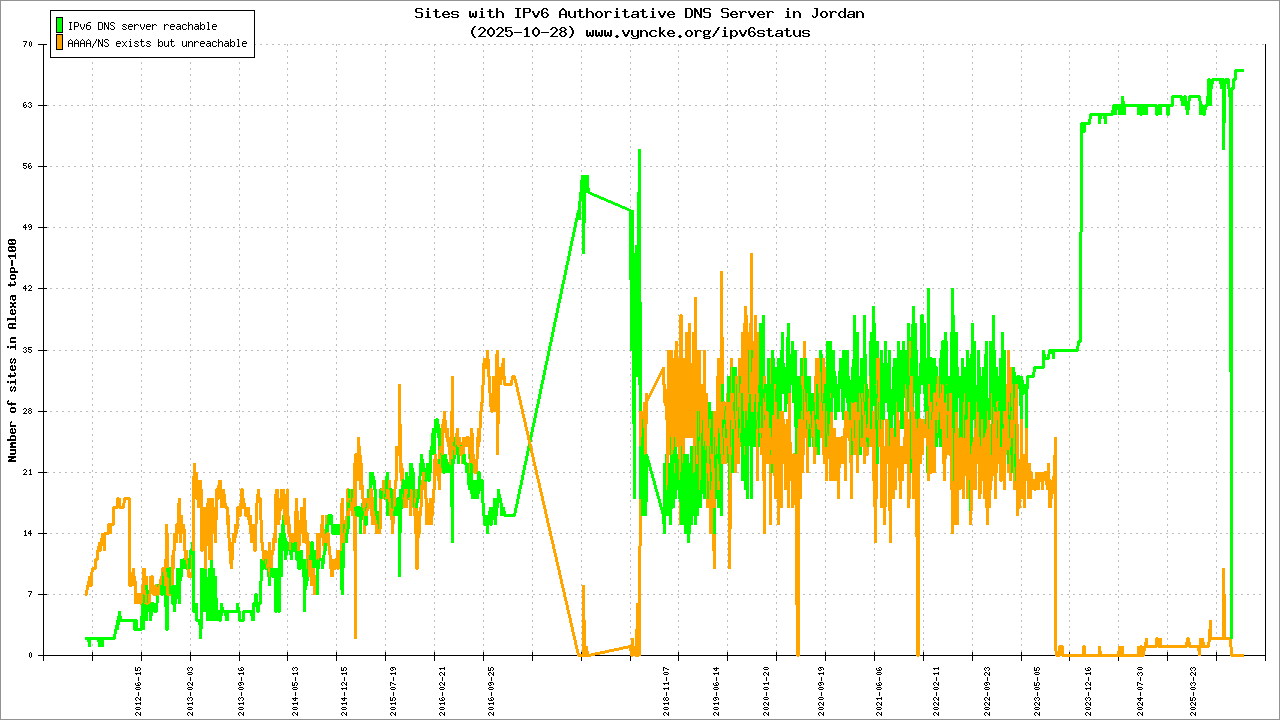Click the 2023-12-16 date label
The image size is (1280, 720).
[x=1088, y=692]
